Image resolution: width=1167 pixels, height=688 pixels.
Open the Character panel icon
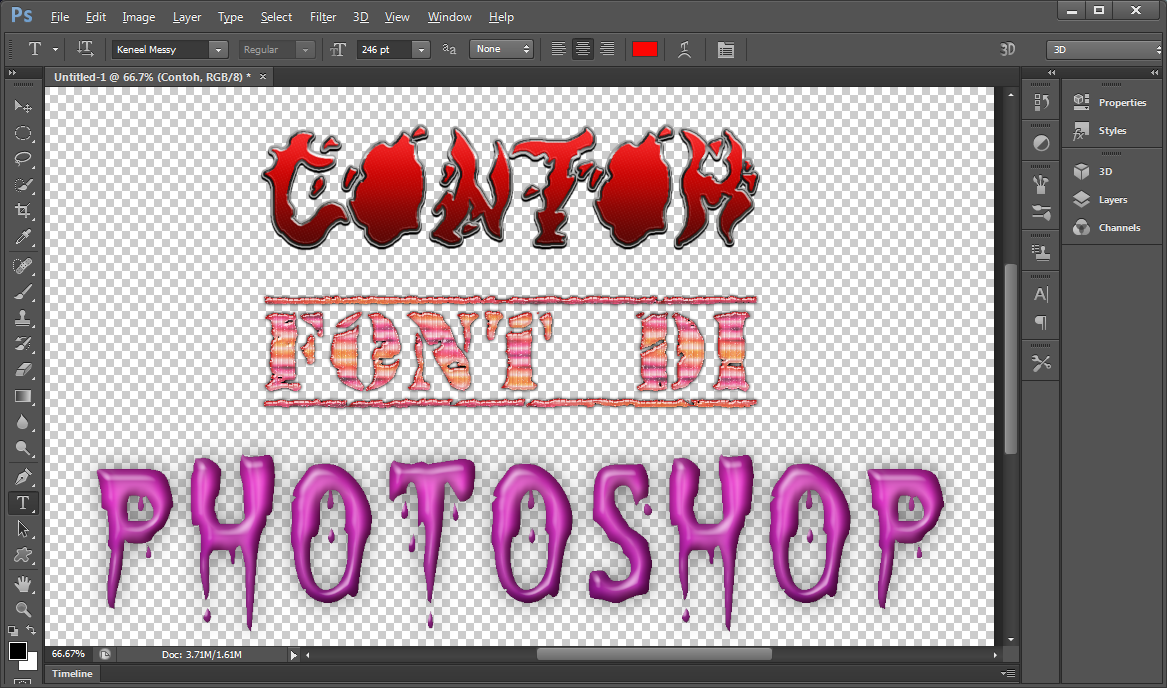click(x=1041, y=294)
